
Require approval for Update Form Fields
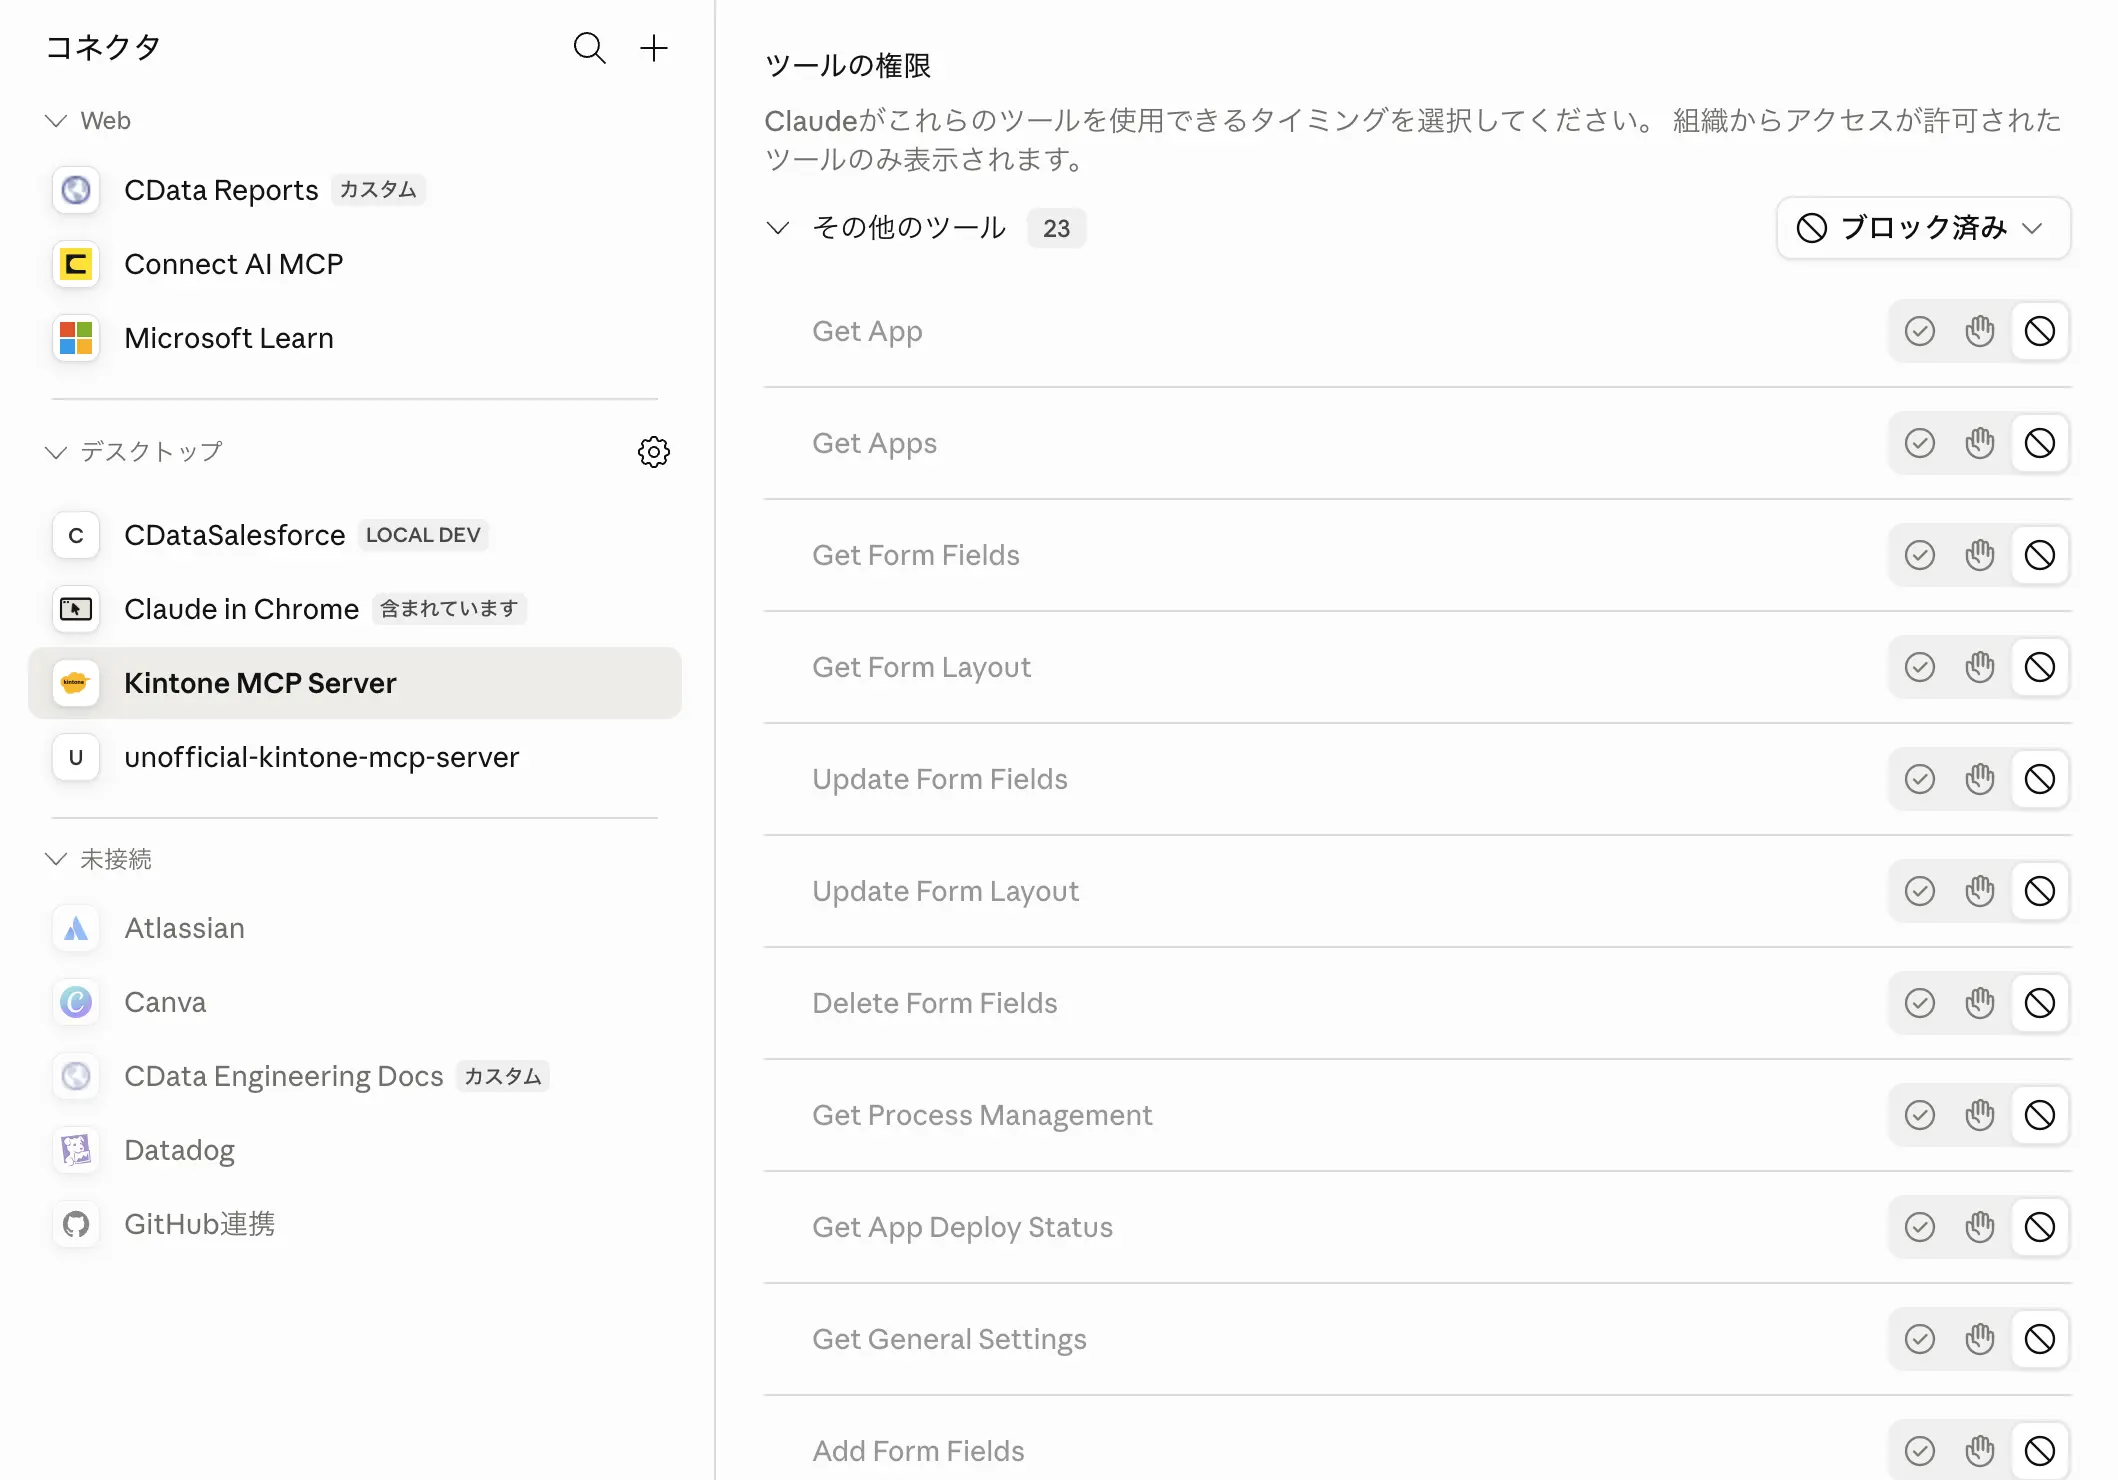pos(1980,779)
